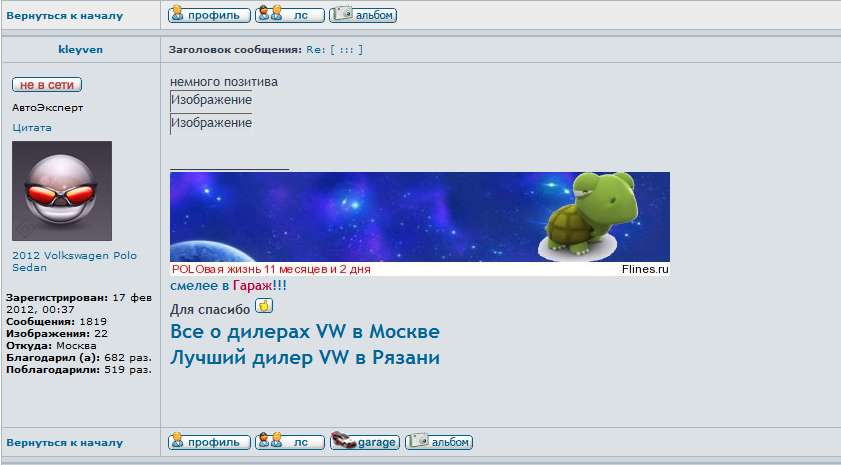The height and width of the screenshot is (465, 841).
Task: Open 'Лучший дилер VW в Рязани' link
Action: coord(305,357)
